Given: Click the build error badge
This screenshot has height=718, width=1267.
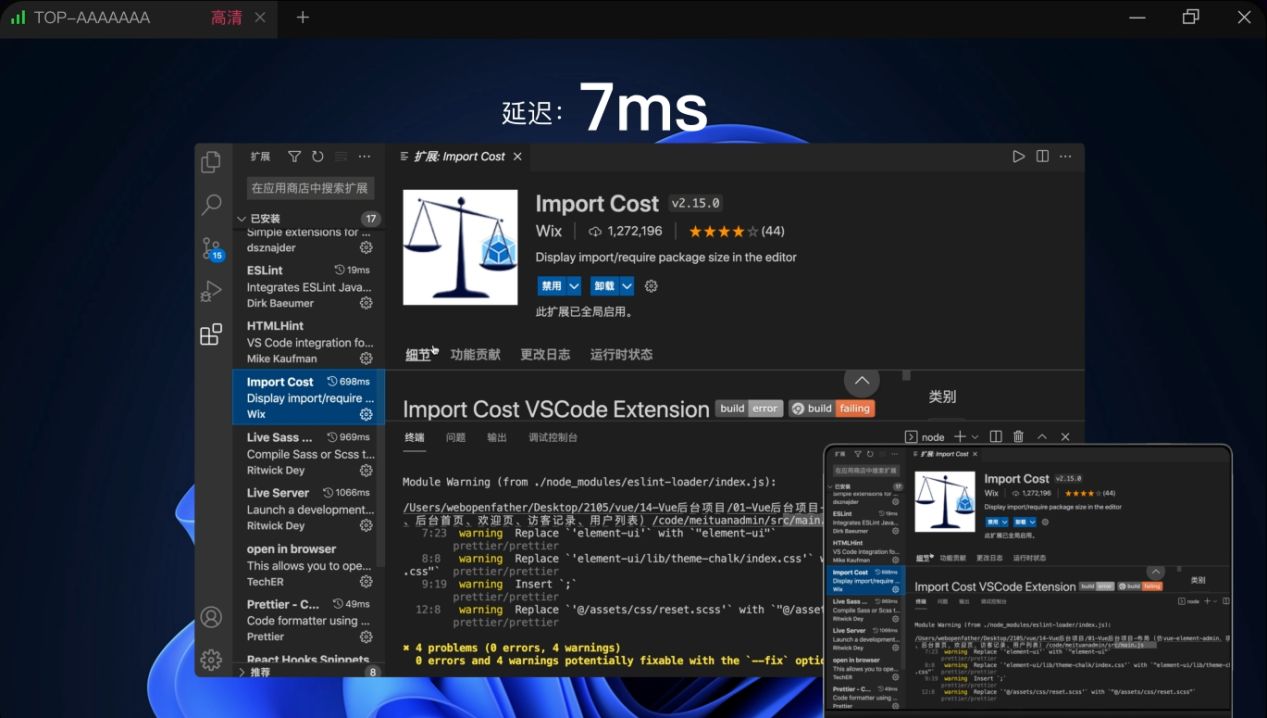Looking at the screenshot, I should click(749, 408).
